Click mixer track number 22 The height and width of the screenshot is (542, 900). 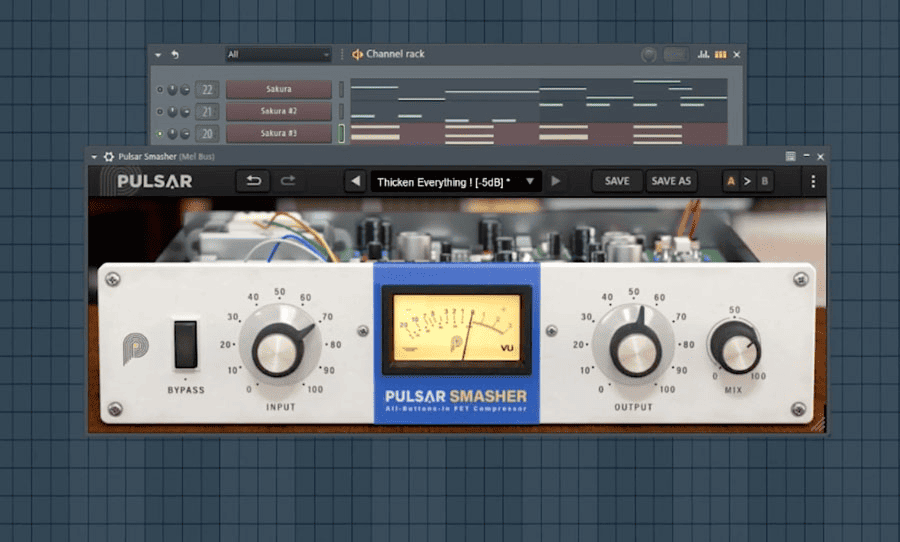tap(207, 90)
